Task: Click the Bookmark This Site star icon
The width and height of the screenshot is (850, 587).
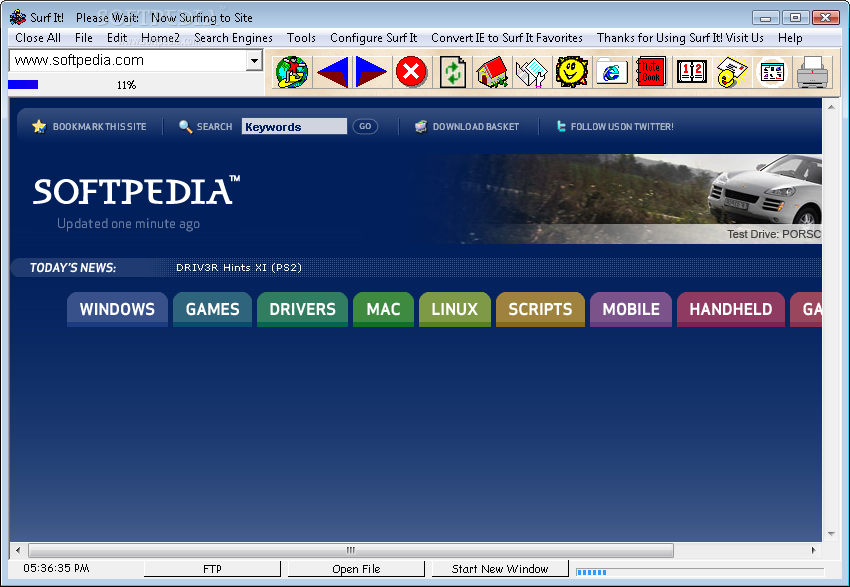Action: pyautogui.click(x=39, y=126)
